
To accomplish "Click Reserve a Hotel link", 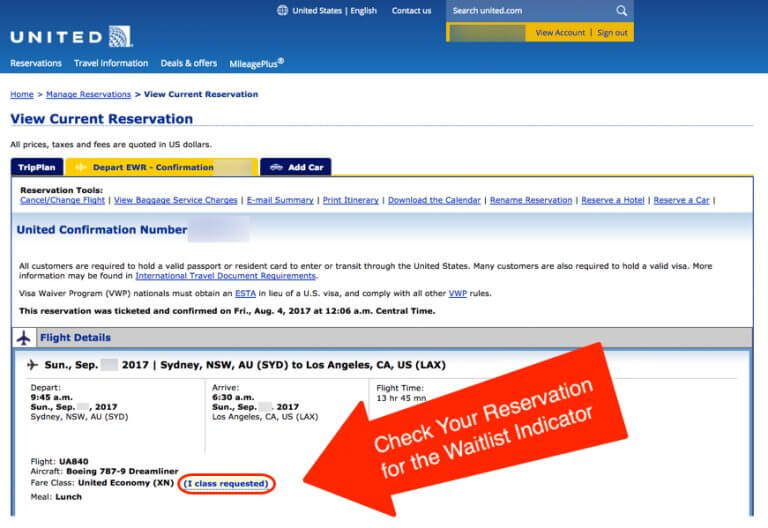I will 613,200.
